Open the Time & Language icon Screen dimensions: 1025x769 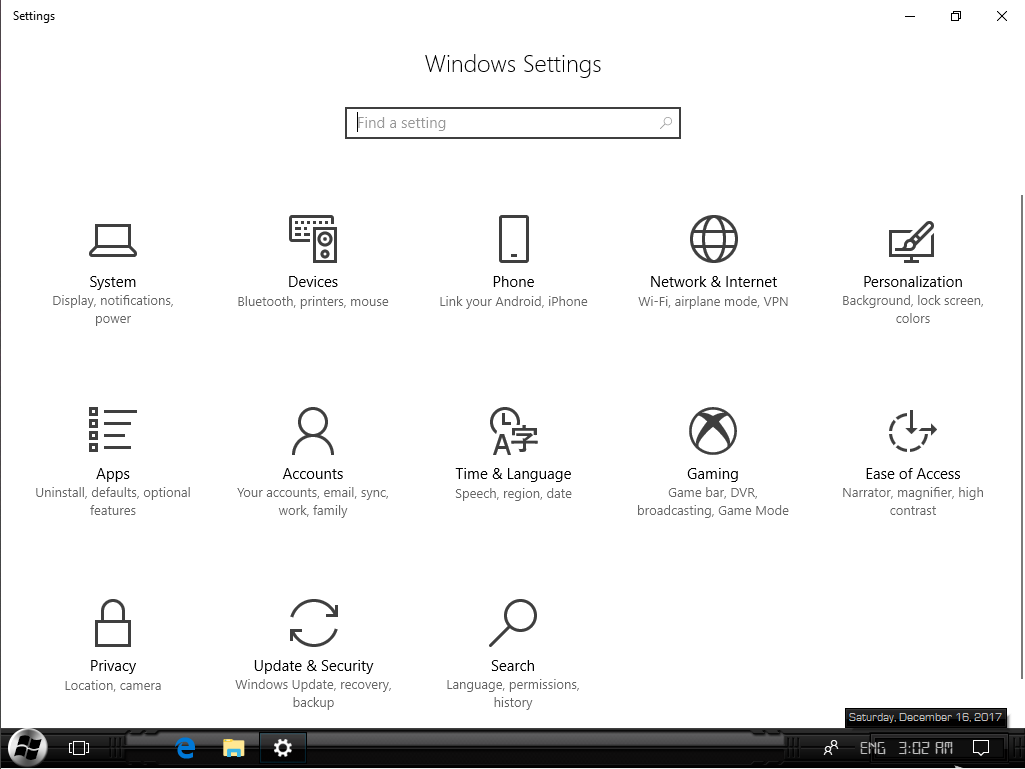(514, 431)
